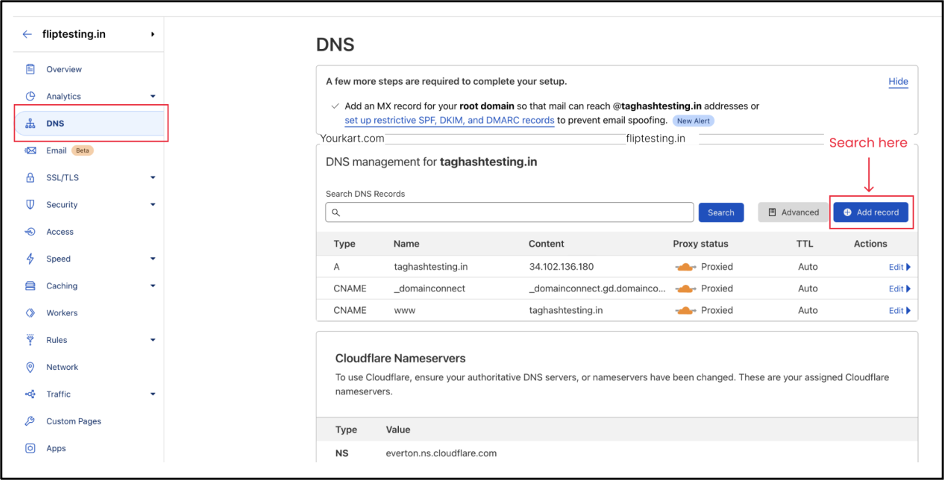
Task: Click the Beta badge next to Email
Action: [x=83, y=151]
